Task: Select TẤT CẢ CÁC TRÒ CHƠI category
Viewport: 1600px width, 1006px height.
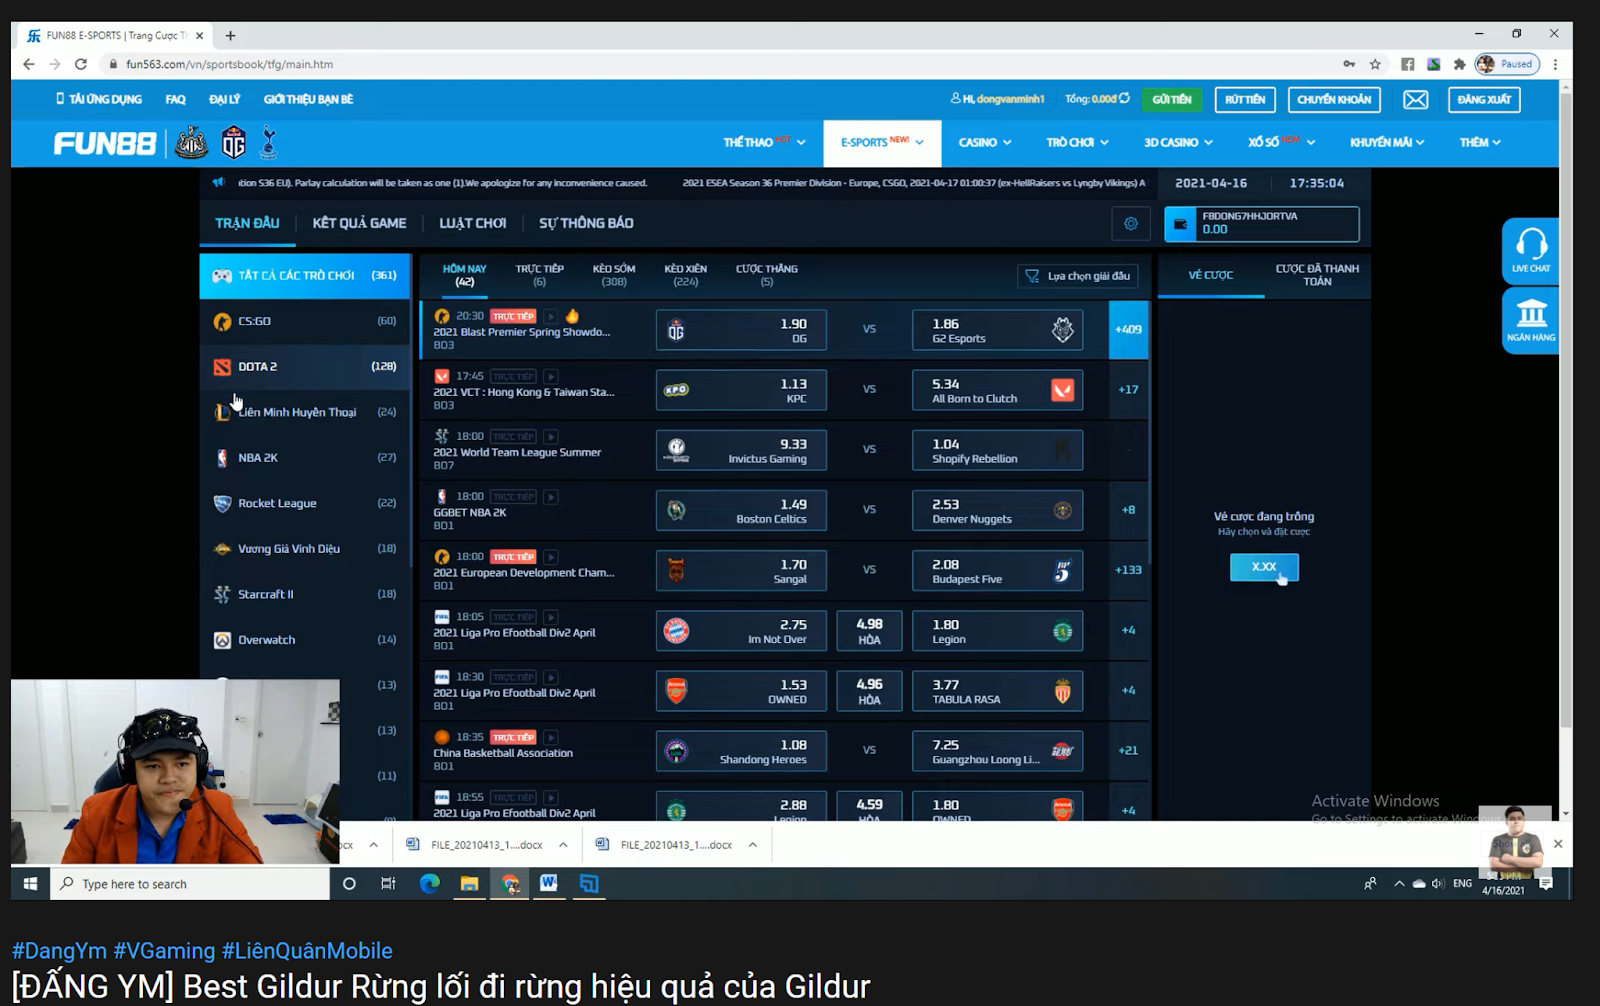Action: pos(305,276)
